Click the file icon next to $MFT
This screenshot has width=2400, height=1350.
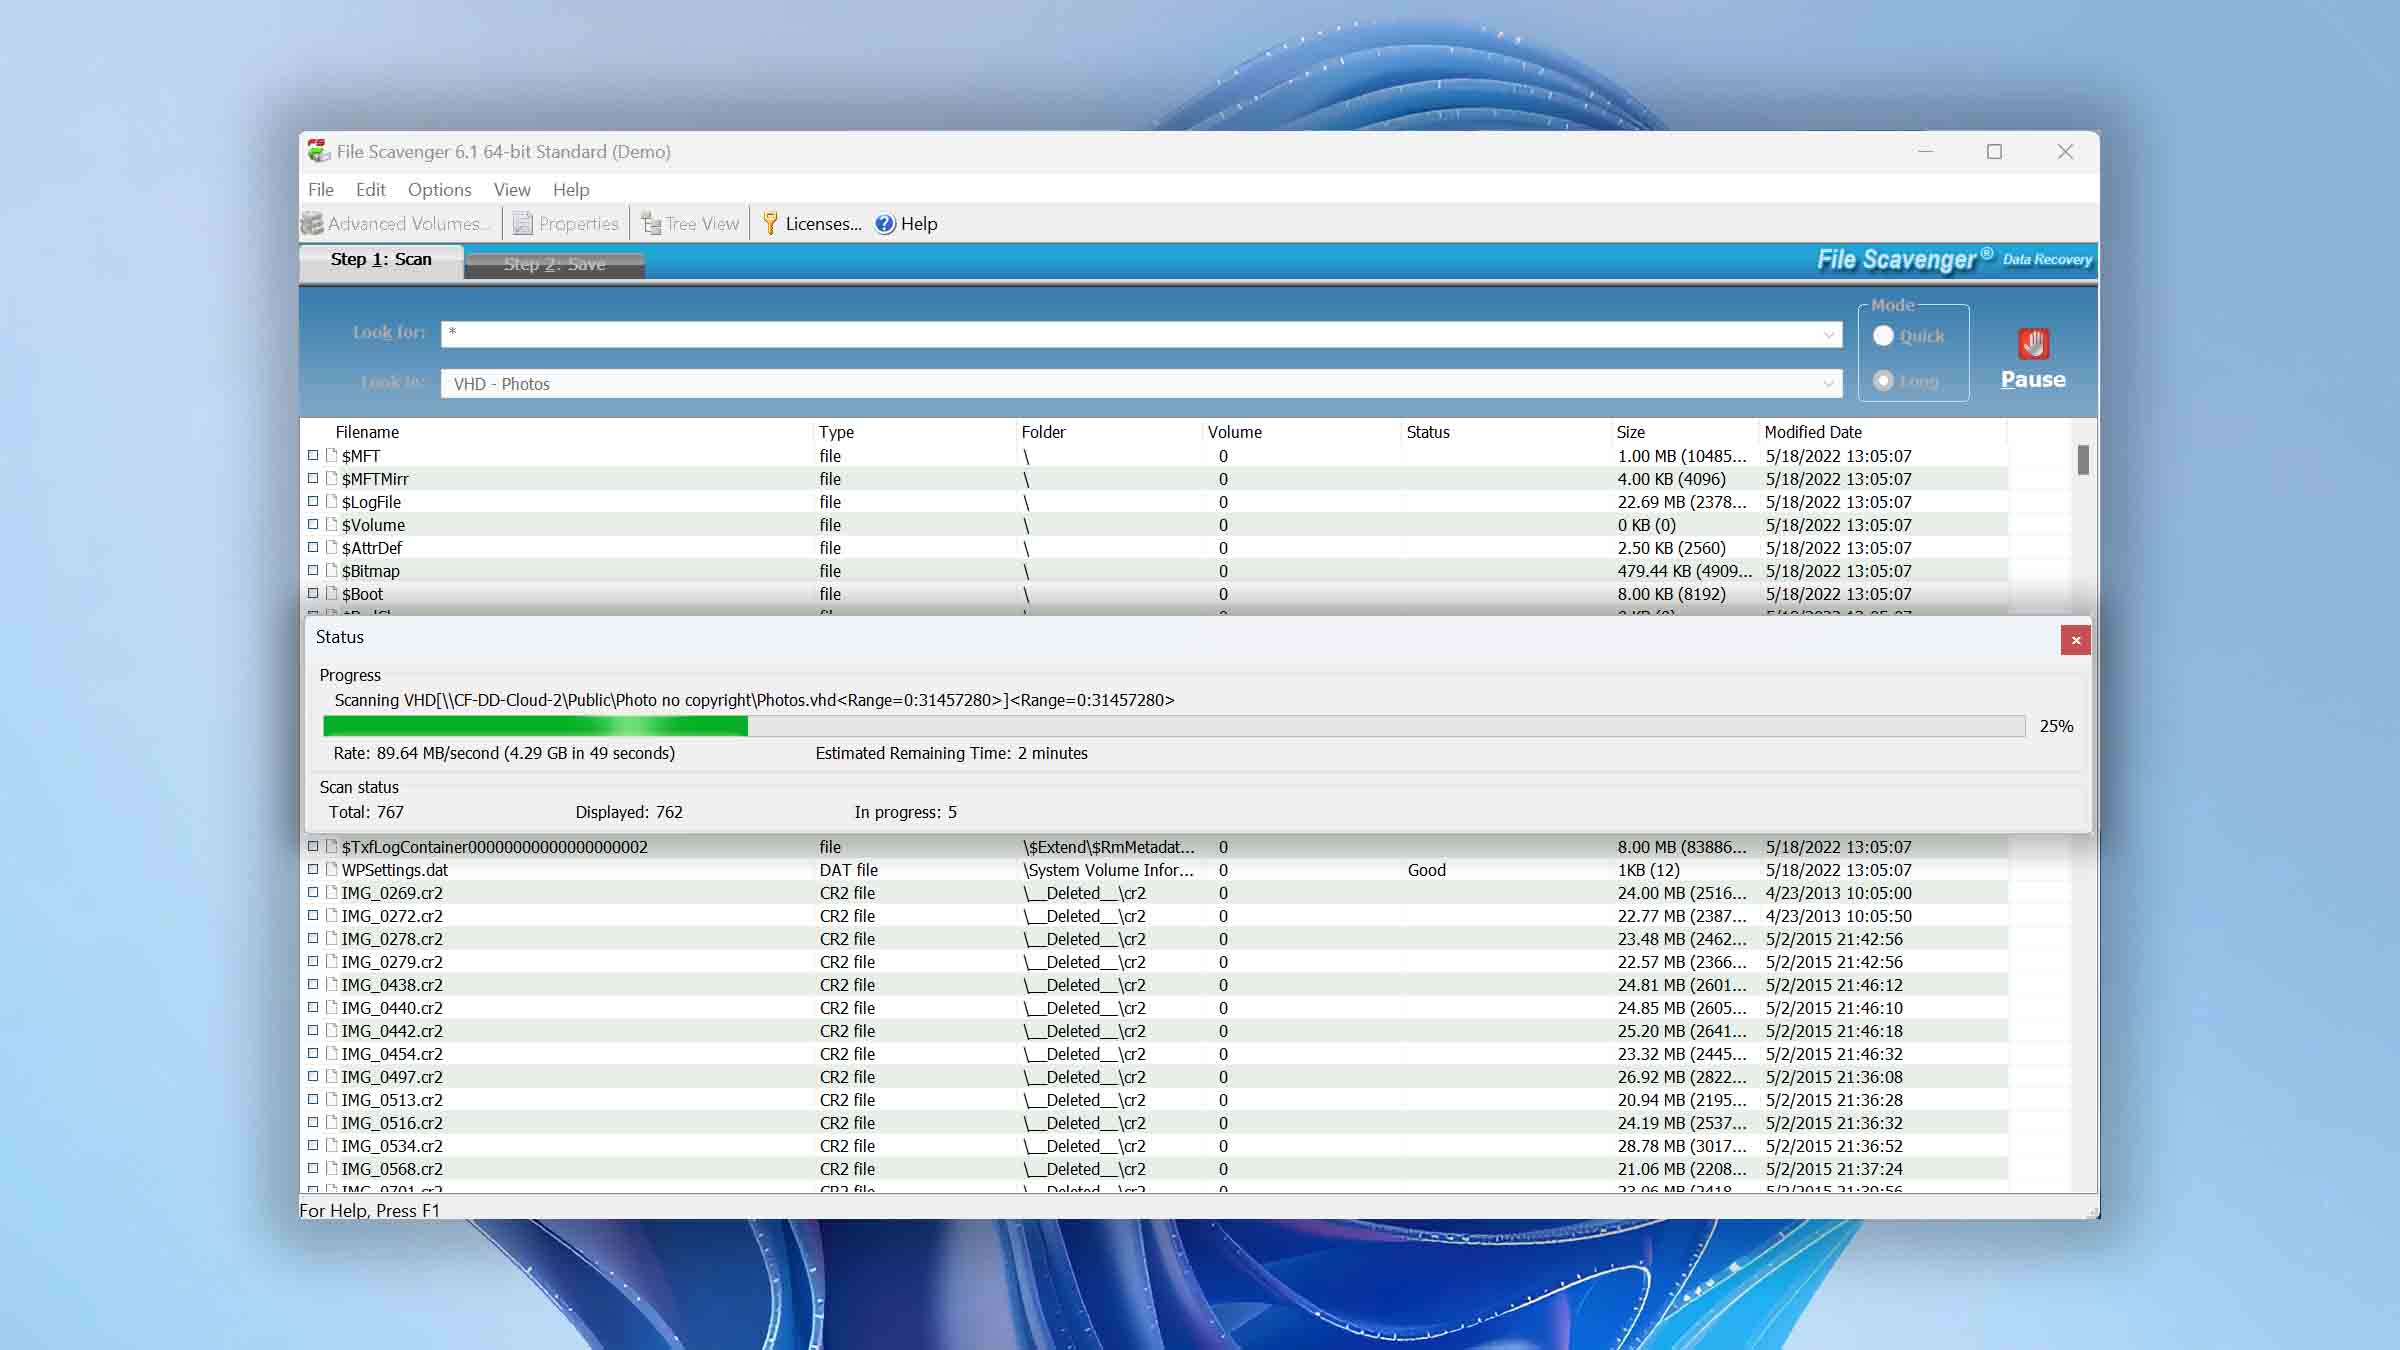click(331, 456)
